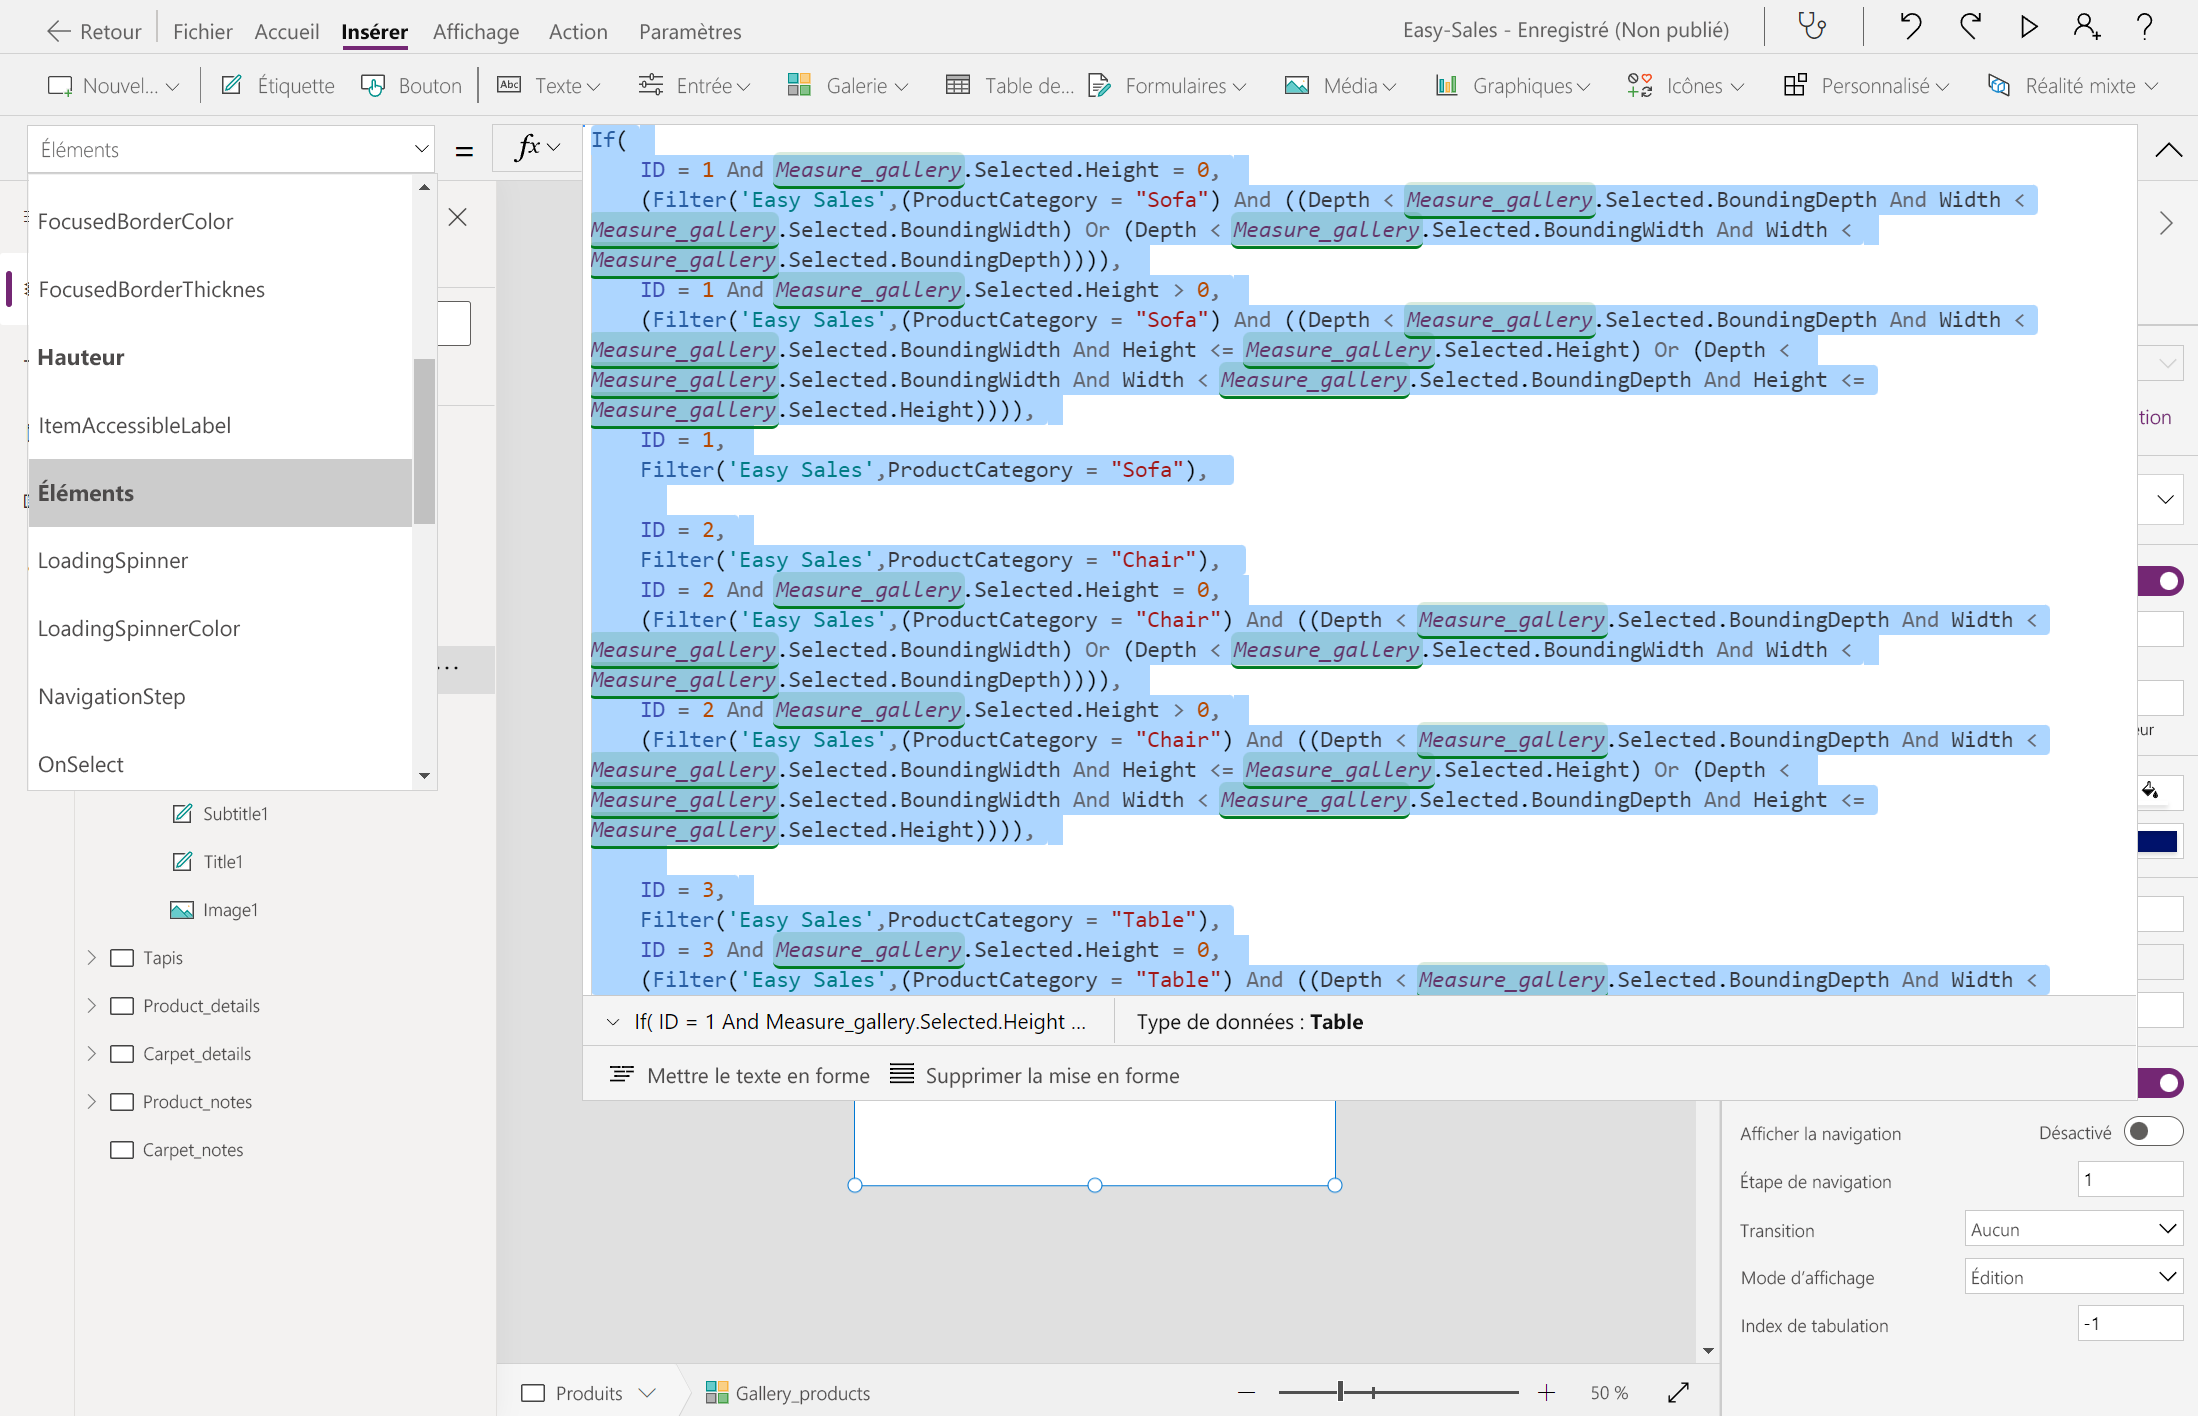The image size is (2198, 1416).
Task: Open the Share user icon
Action: [x=2086, y=27]
